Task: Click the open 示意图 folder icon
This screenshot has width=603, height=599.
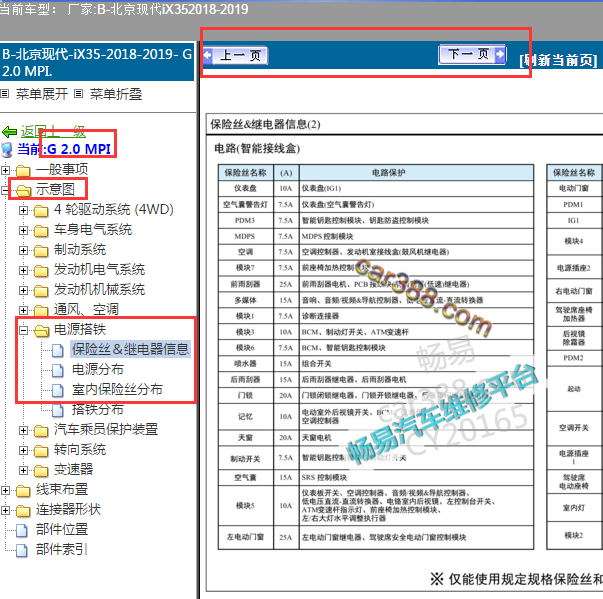Action: (23, 190)
